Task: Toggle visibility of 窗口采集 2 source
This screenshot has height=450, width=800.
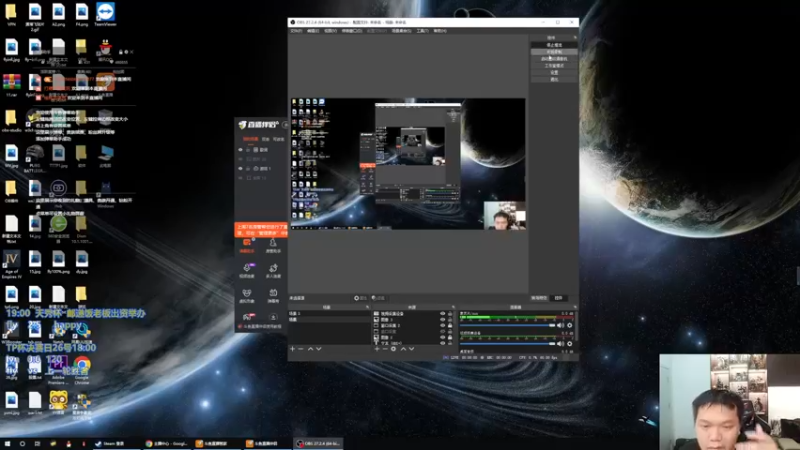Action: coord(442,326)
